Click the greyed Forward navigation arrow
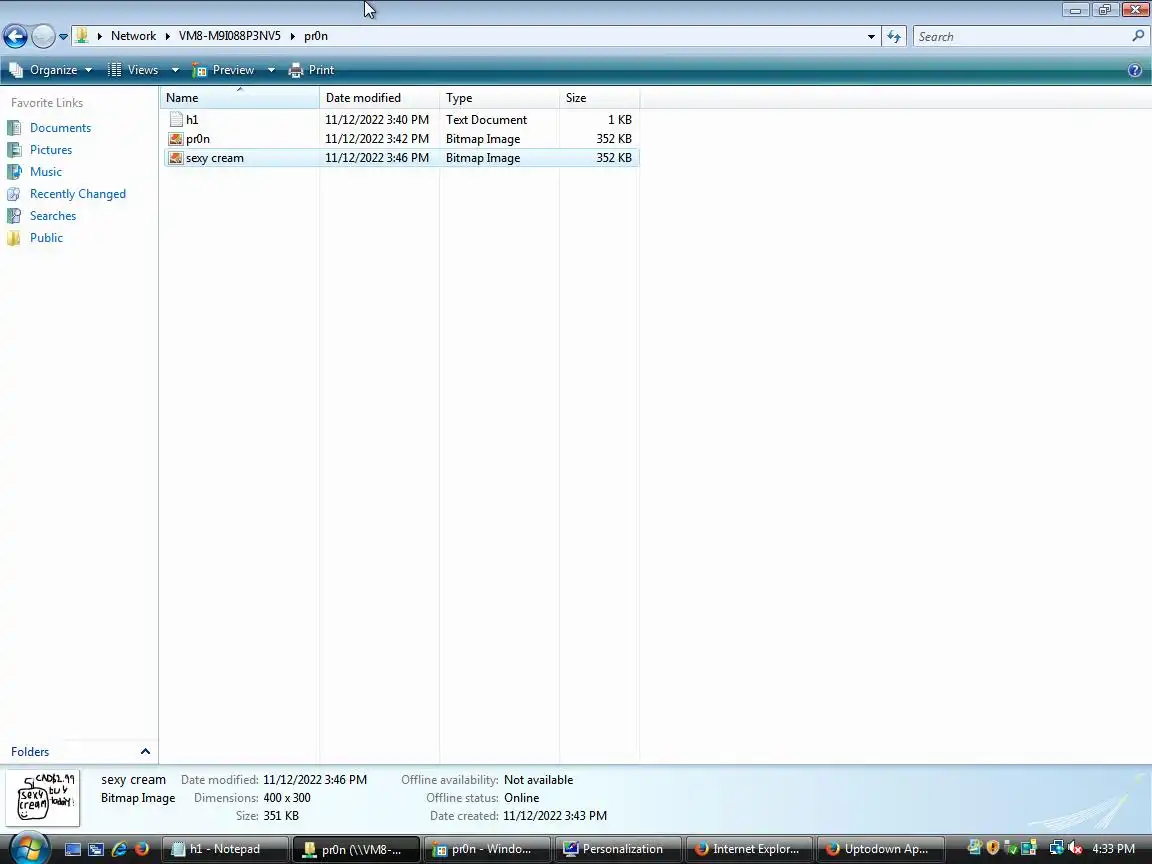Screen dimensions: 1152x864 43,36
